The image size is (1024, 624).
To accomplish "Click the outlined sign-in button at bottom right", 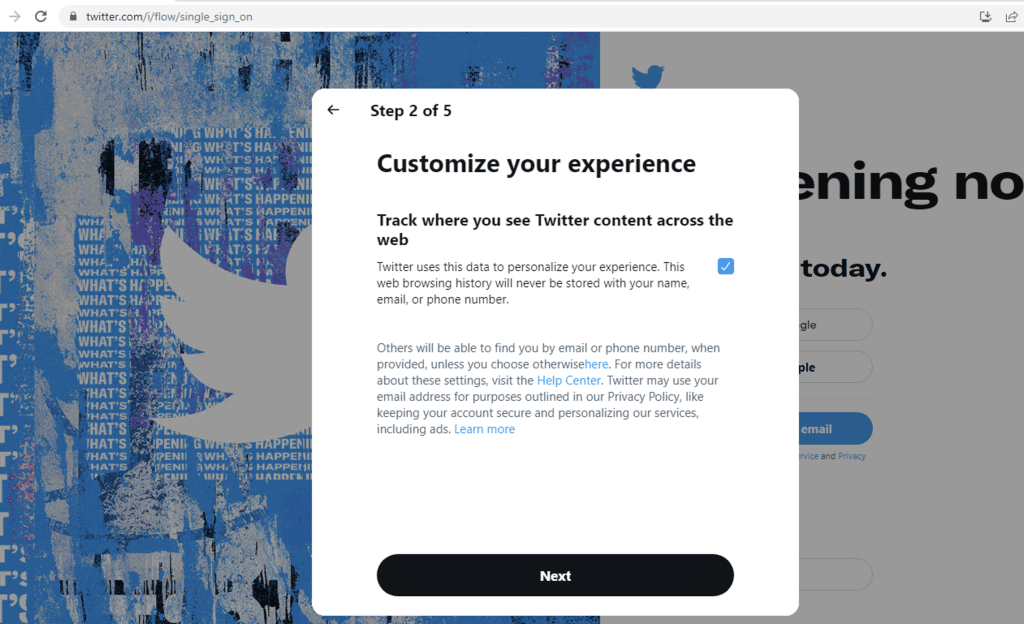I will [x=835, y=574].
